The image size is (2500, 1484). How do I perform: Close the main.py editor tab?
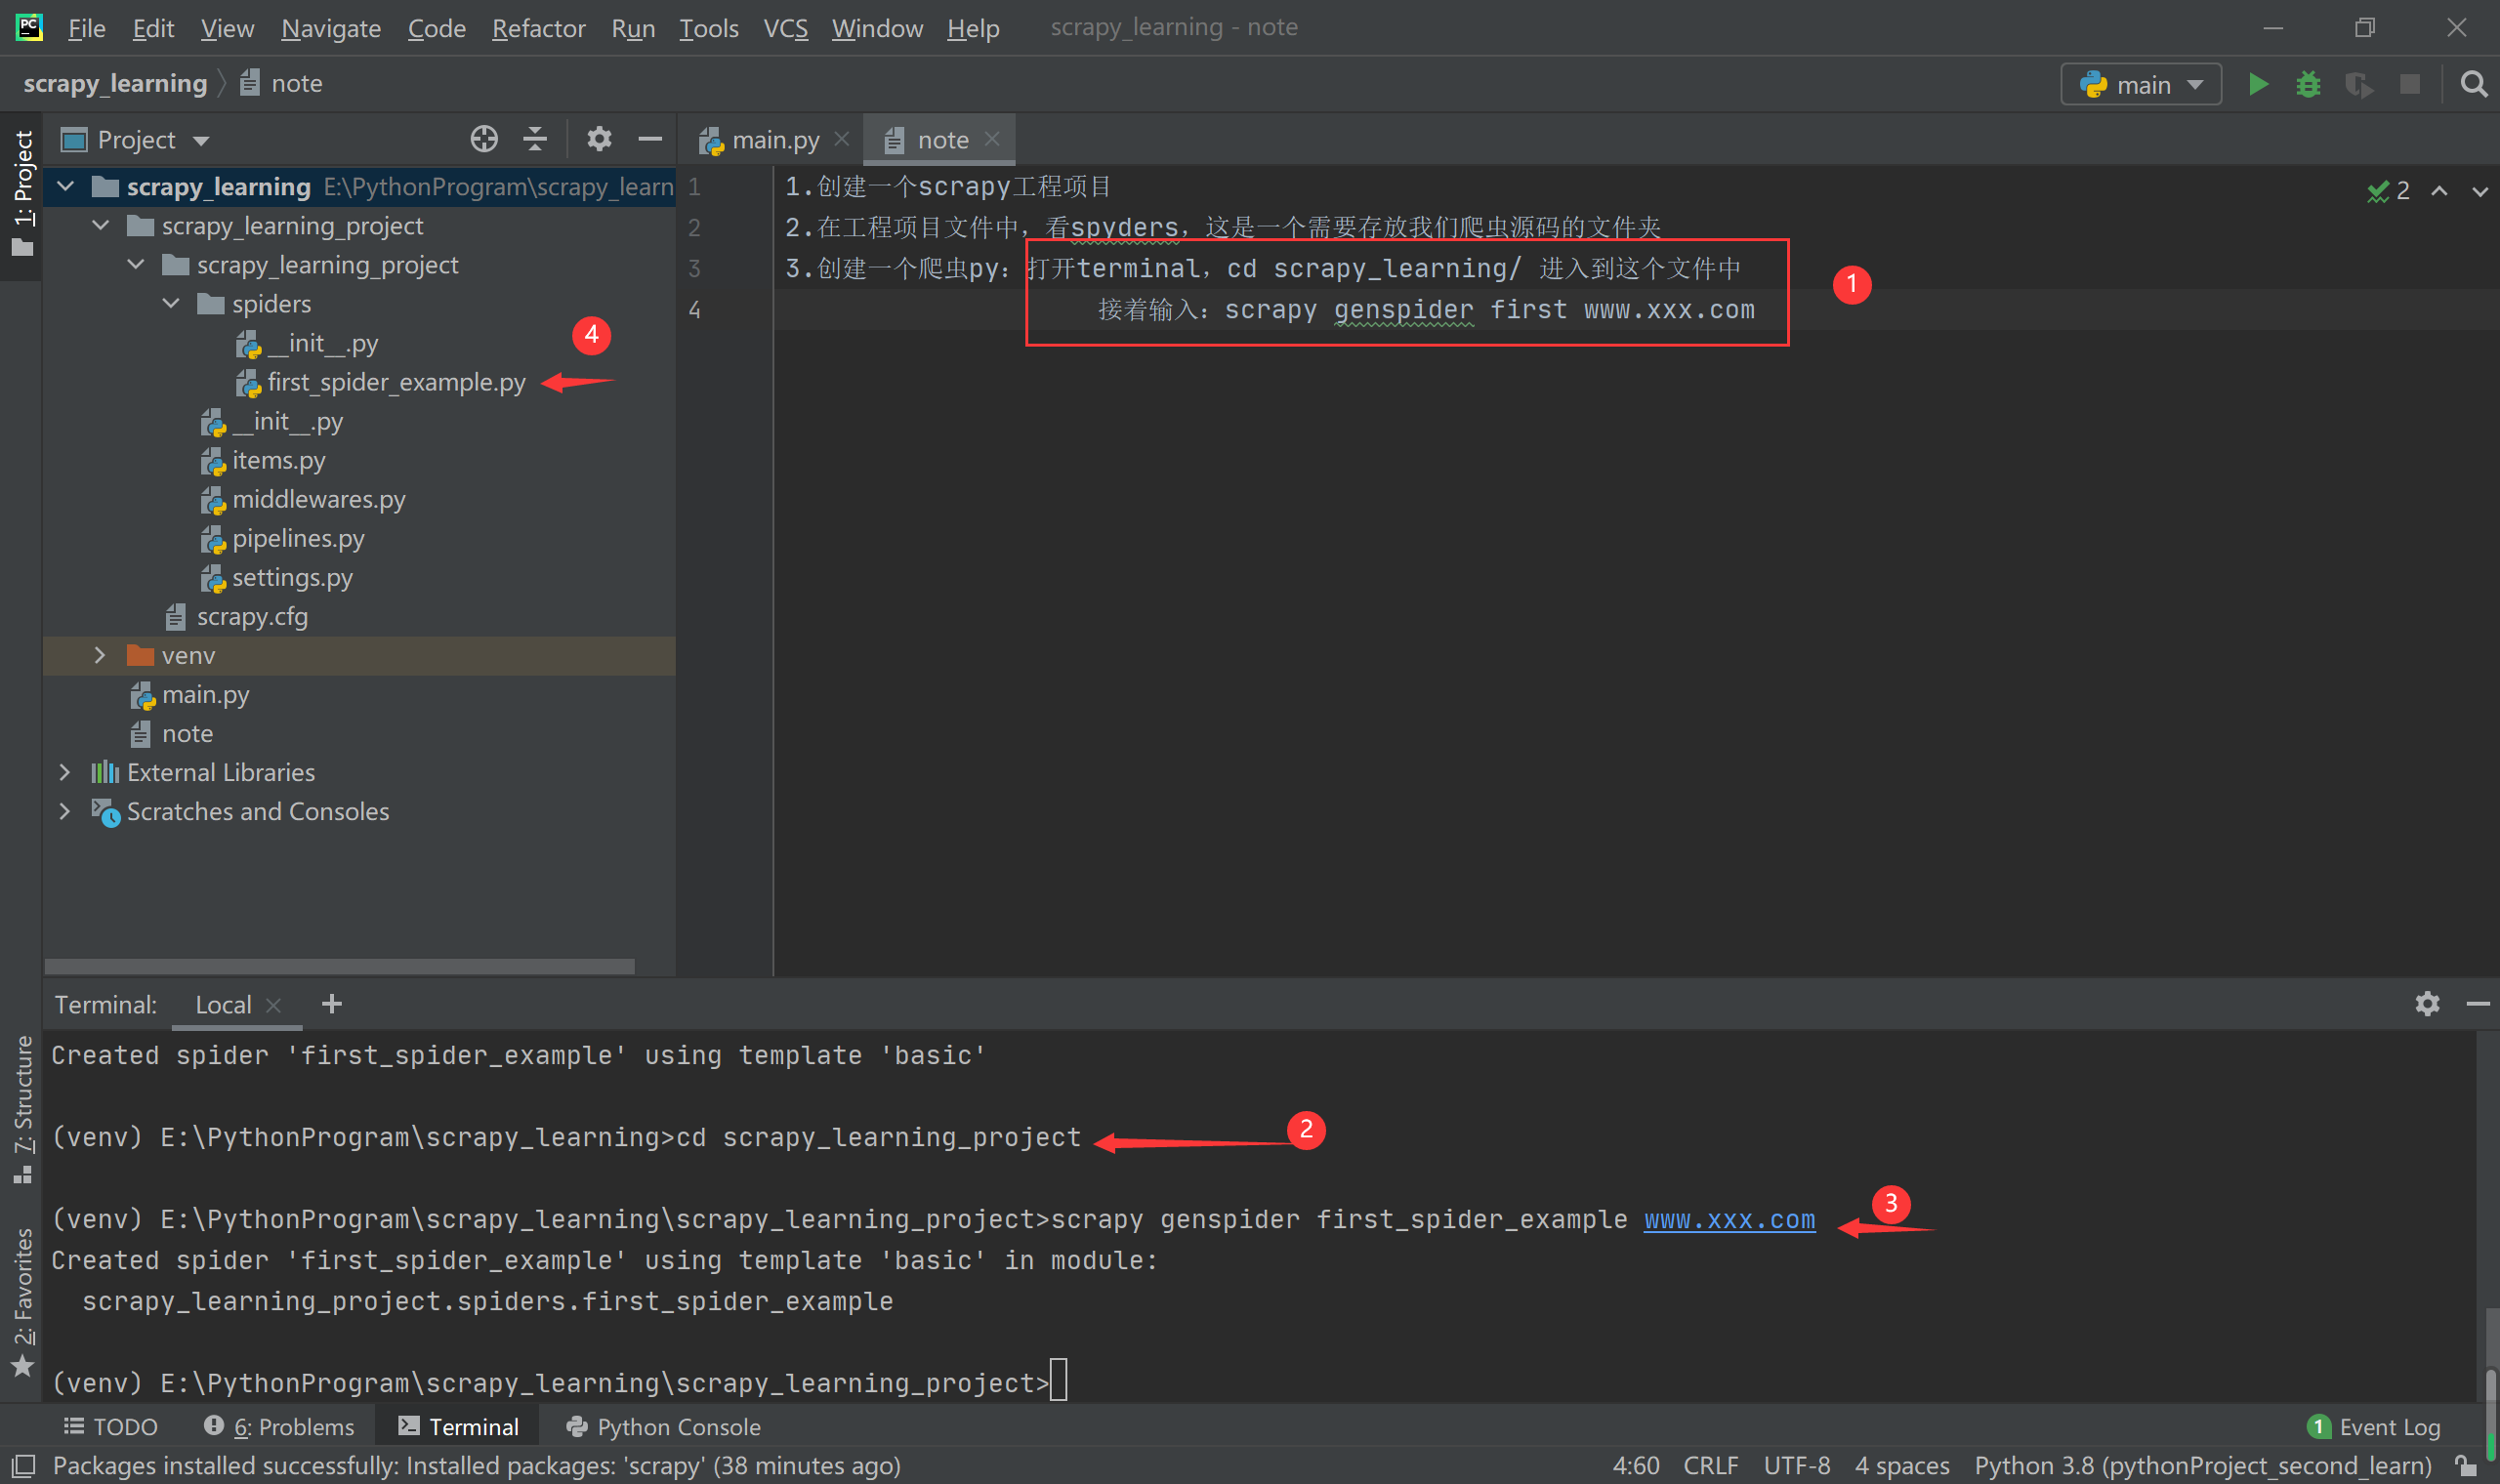[x=842, y=139]
